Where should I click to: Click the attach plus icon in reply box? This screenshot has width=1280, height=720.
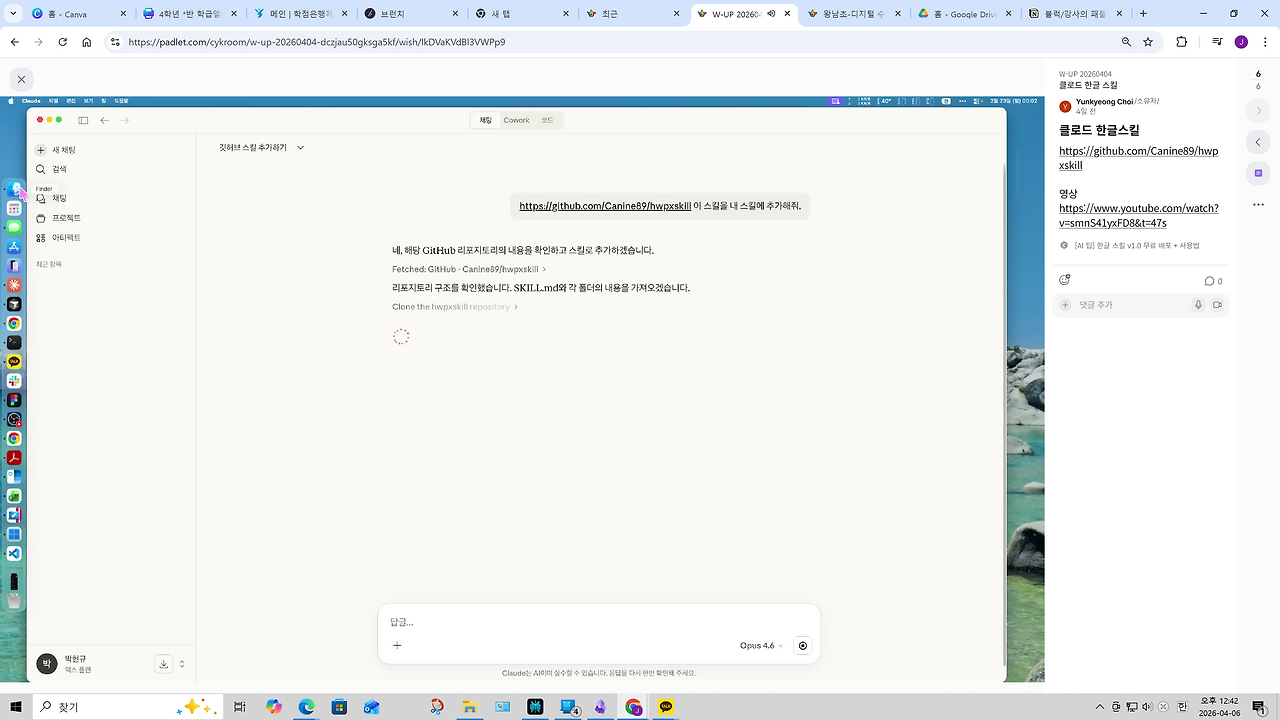click(x=397, y=645)
